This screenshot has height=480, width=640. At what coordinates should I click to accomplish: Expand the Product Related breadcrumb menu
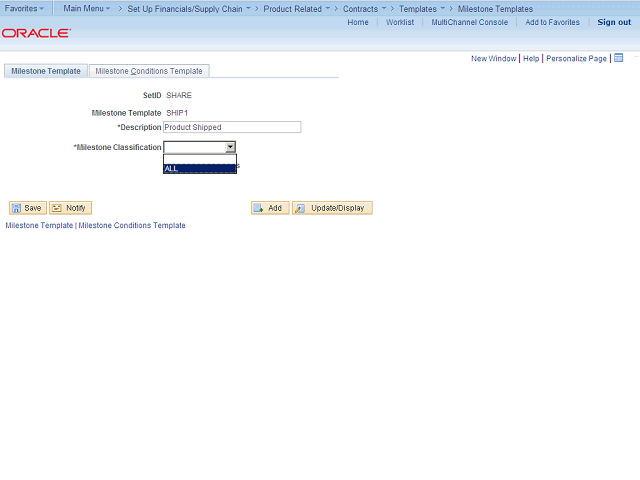(x=297, y=9)
